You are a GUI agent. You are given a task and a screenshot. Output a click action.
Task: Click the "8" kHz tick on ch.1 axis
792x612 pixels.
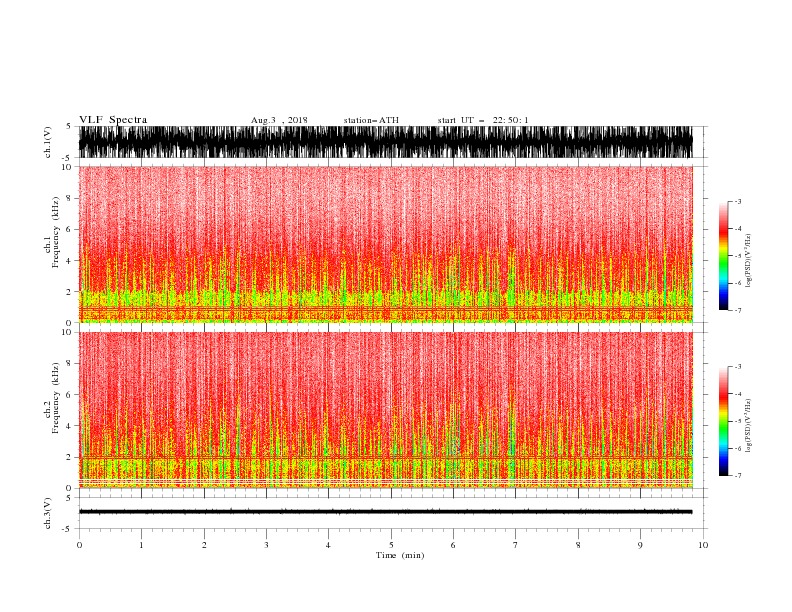[69, 198]
